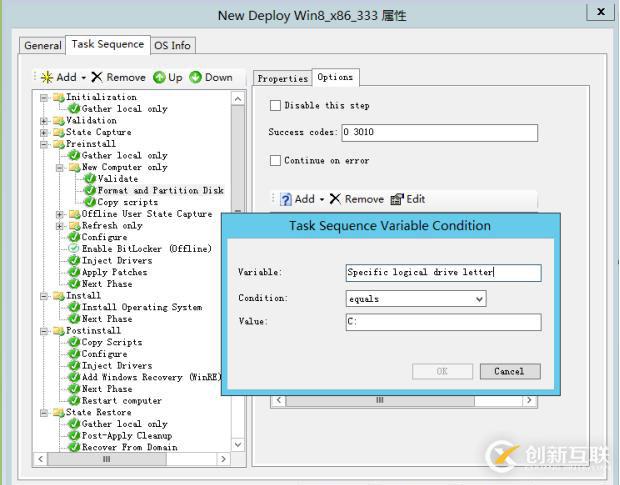Viewport: 620px width, 485px height.
Task: Enable the Continue on error checkbox
Action: point(275,160)
